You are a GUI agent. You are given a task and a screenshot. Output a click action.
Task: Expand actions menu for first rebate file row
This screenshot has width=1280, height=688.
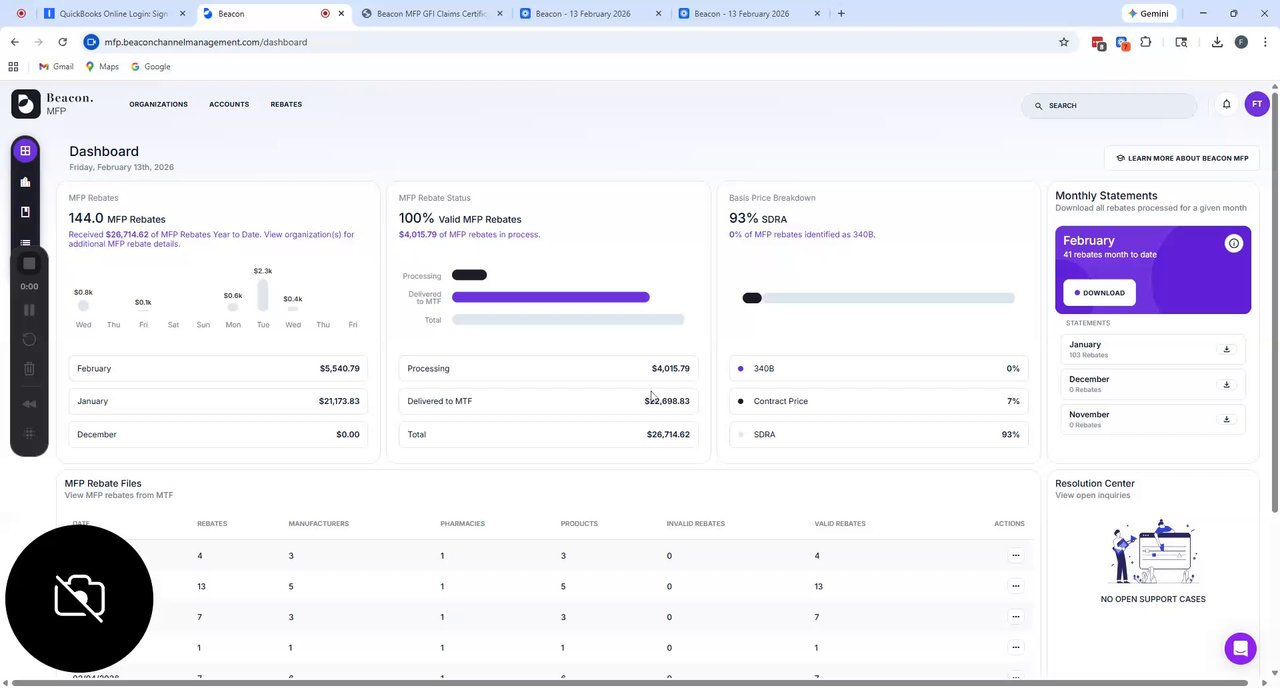point(1015,555)
